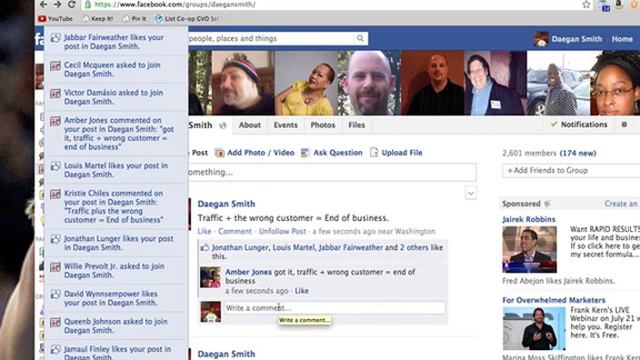640x360 pixels.
Task: Click like icon beside Jabbar Fairweather notification
Action: [56, 38]
